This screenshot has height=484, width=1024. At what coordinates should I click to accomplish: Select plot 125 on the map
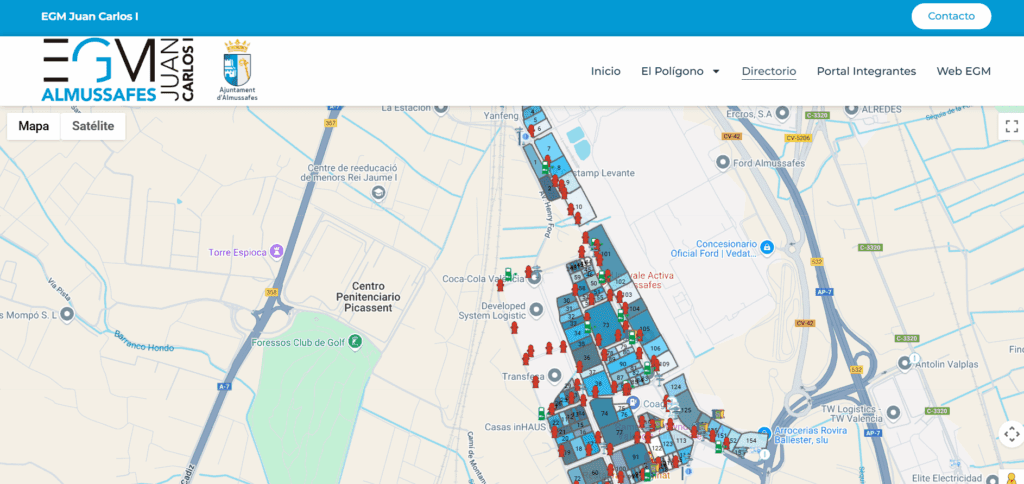click(x=687, y=410)
